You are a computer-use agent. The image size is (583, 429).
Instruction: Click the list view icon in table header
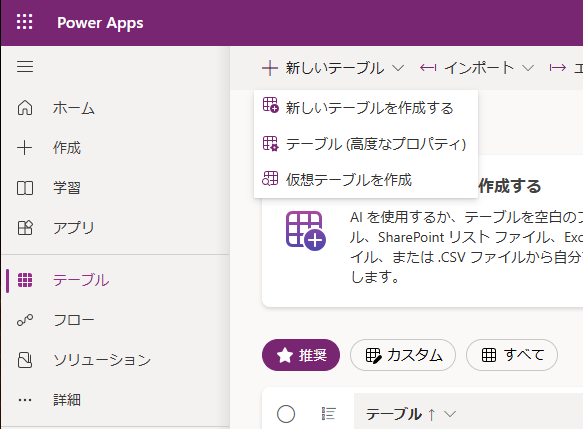coord(329,413)
